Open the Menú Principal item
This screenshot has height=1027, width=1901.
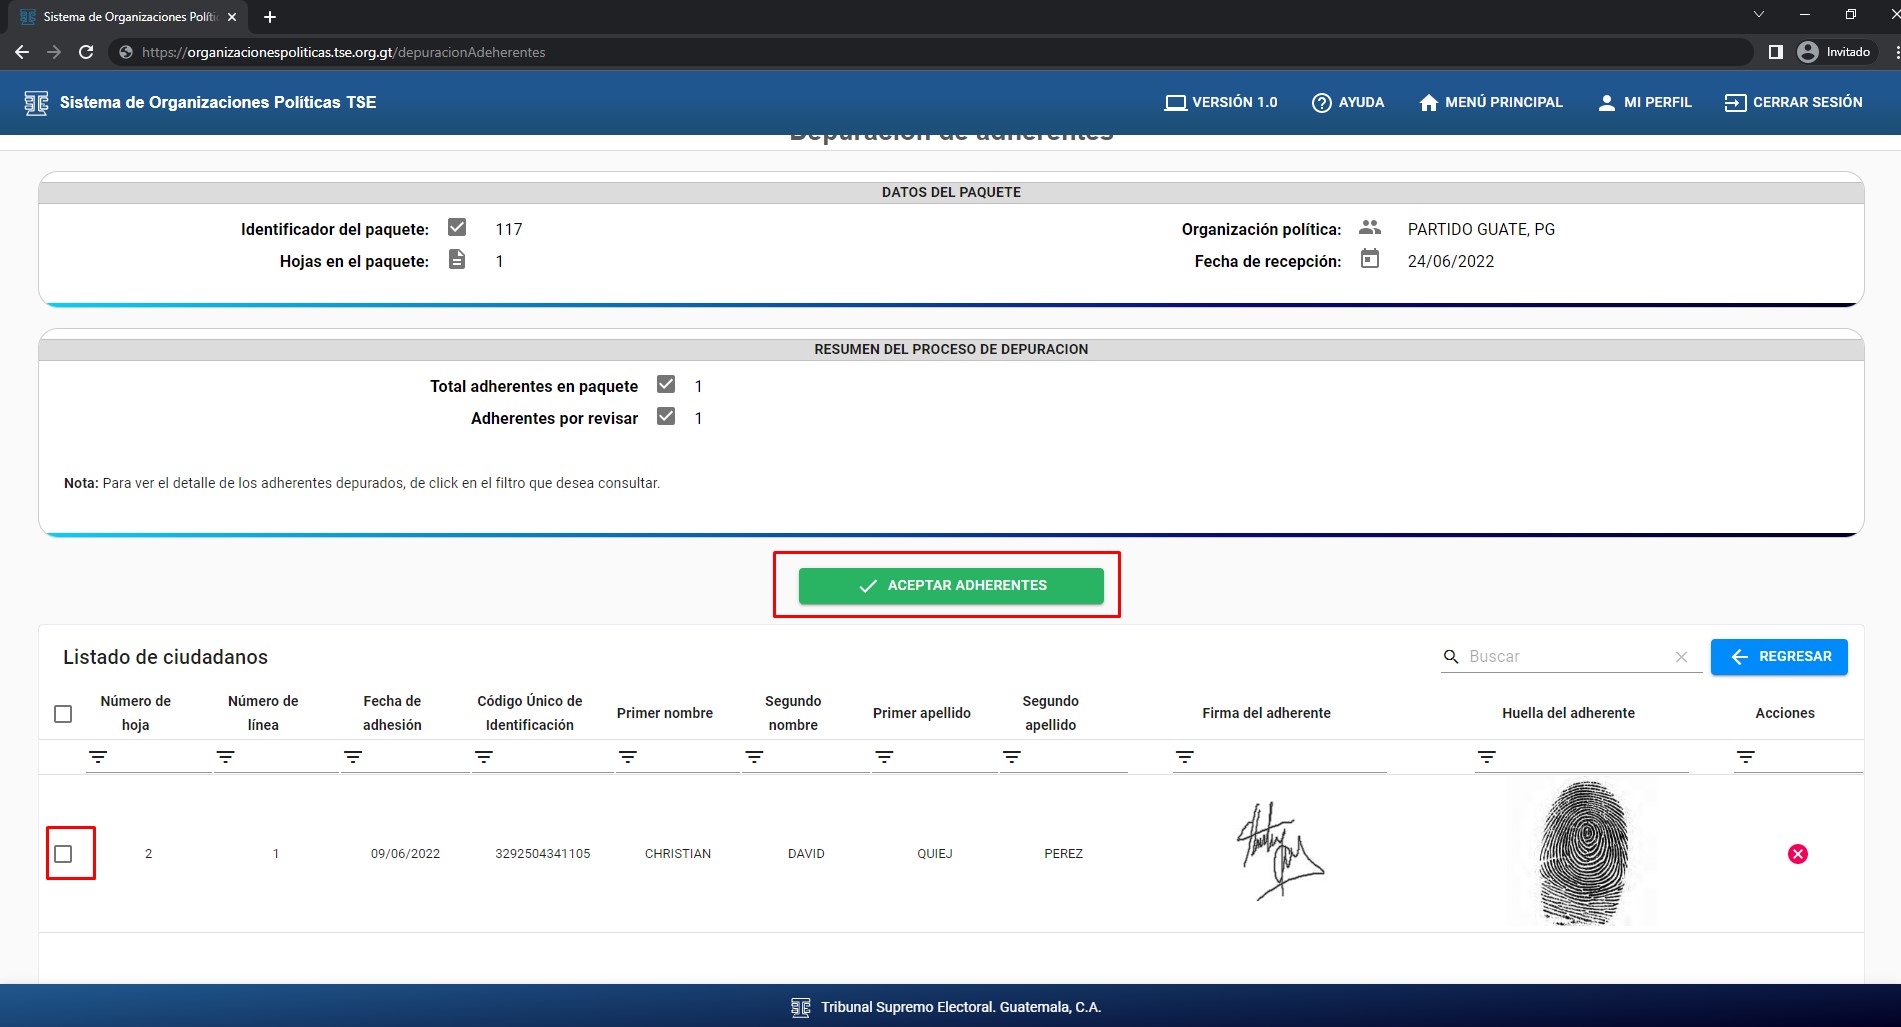tap(1490, 103)
